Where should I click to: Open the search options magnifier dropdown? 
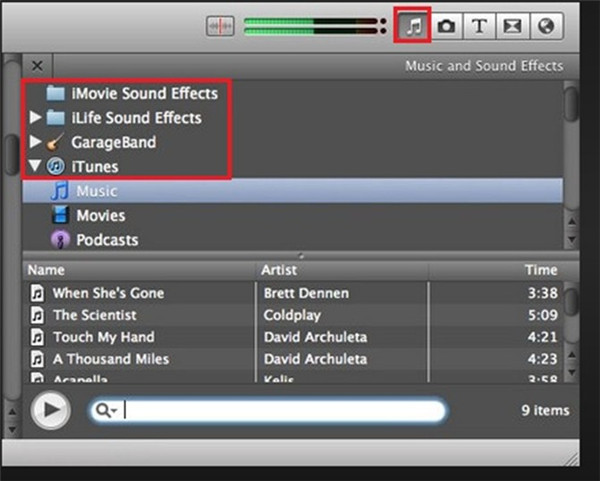point(106,411)
